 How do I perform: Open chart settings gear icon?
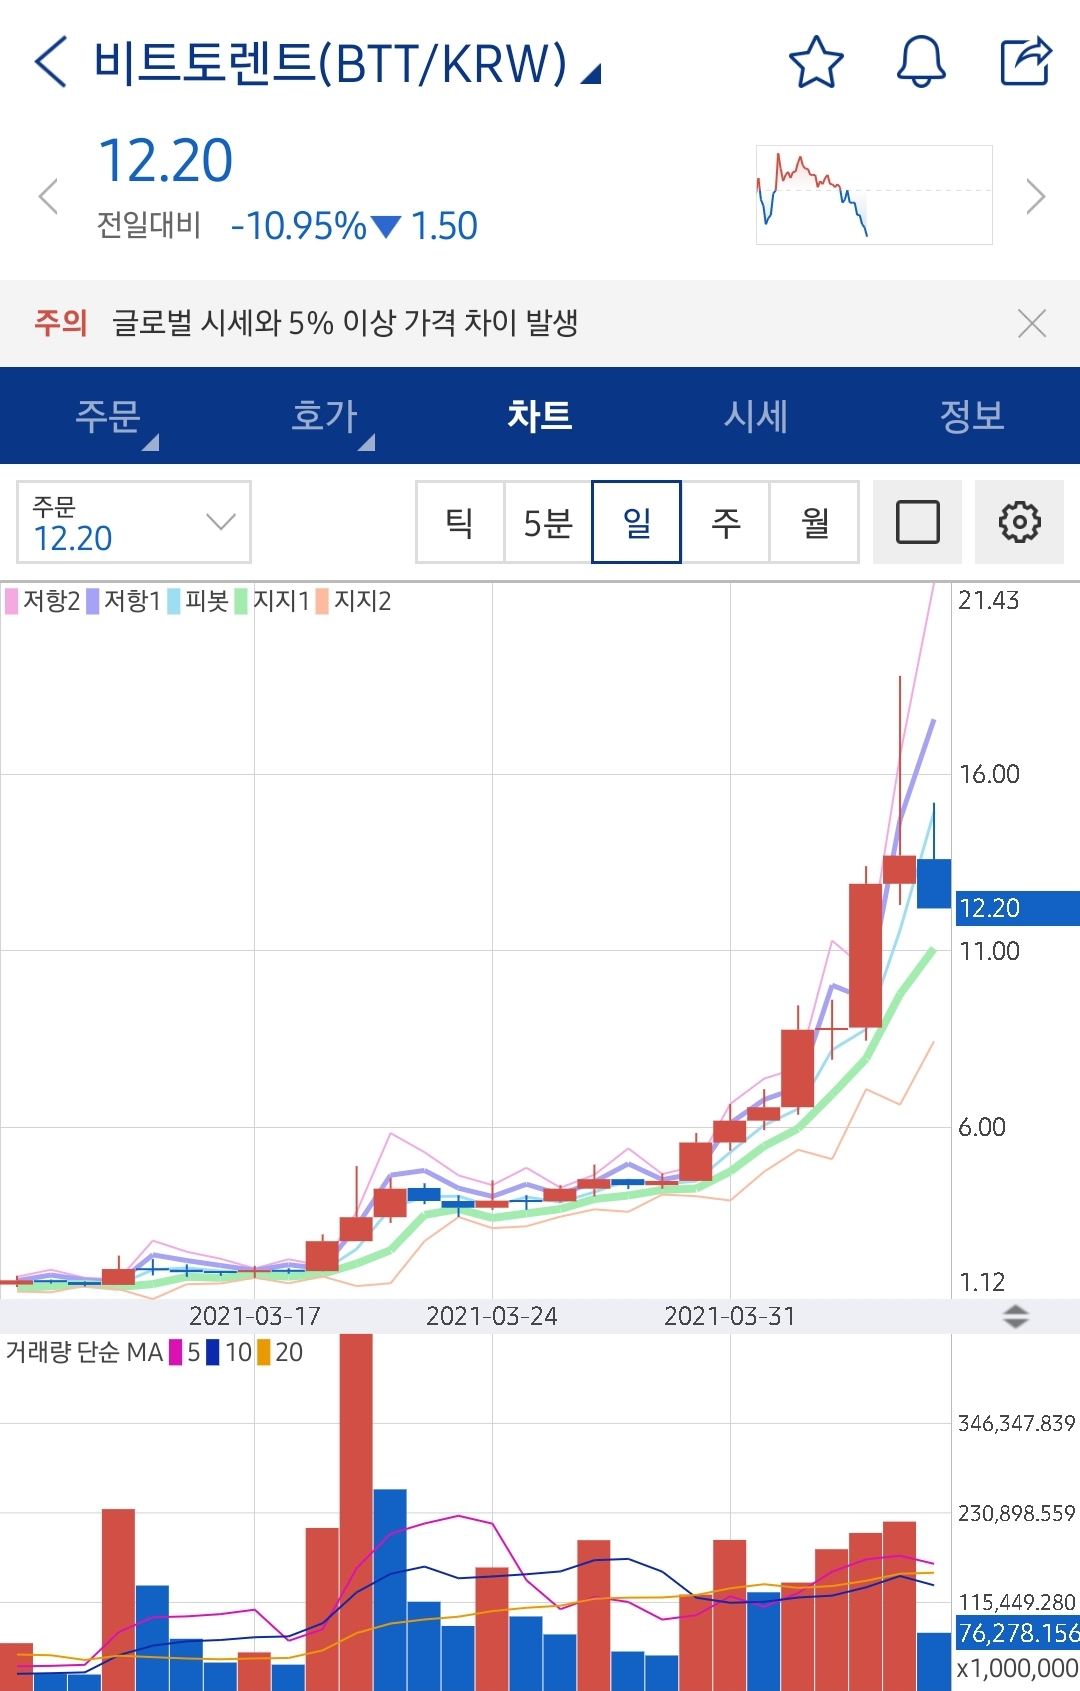(1019, 522)
